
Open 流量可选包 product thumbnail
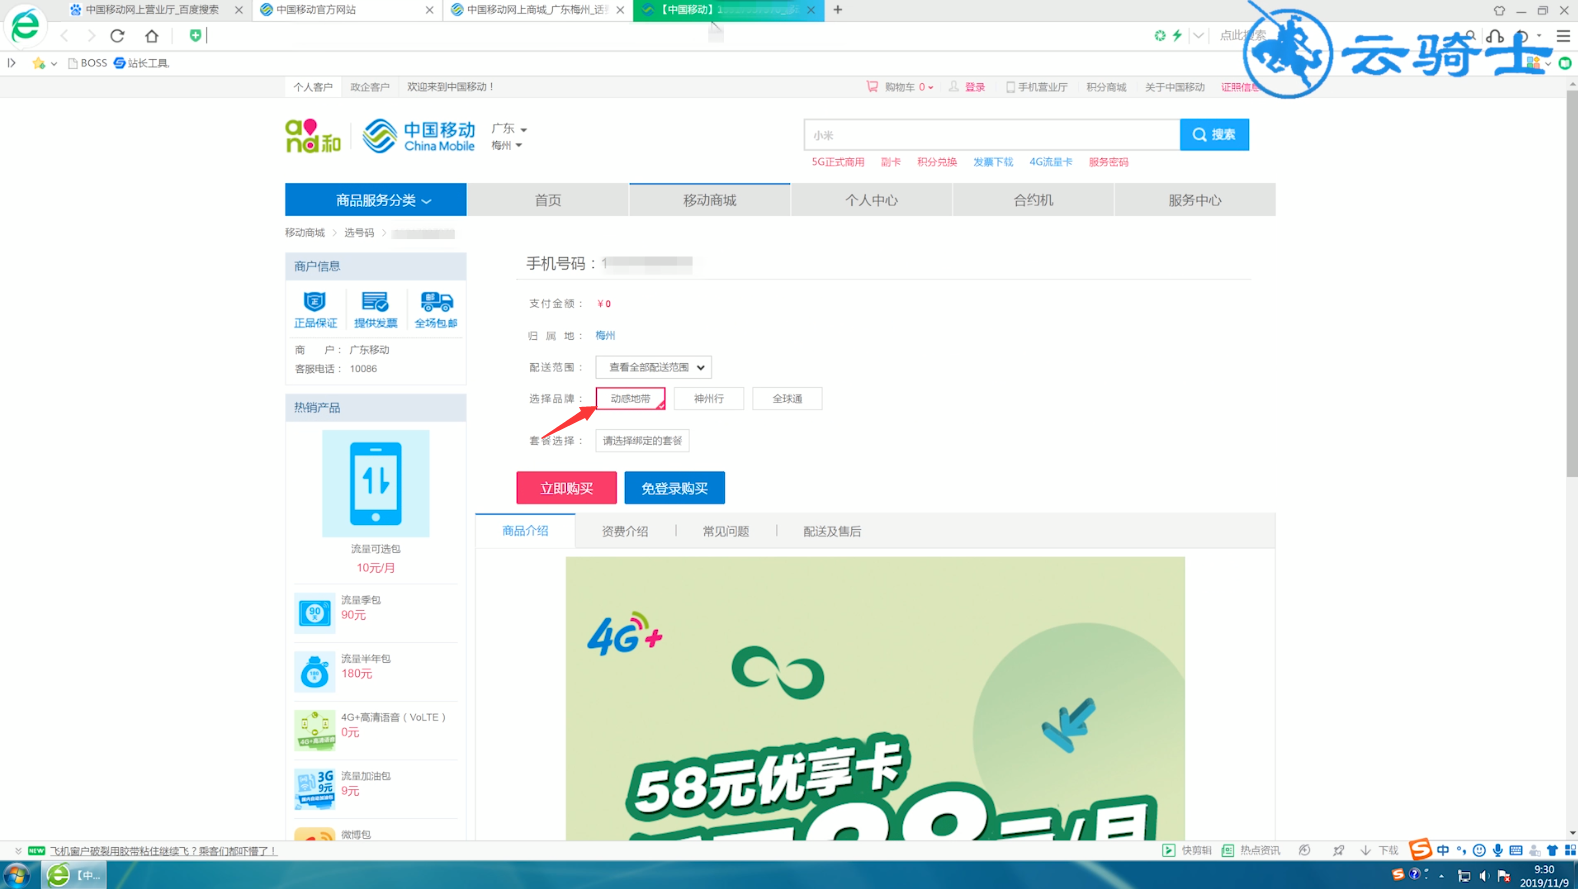point(376,484)
